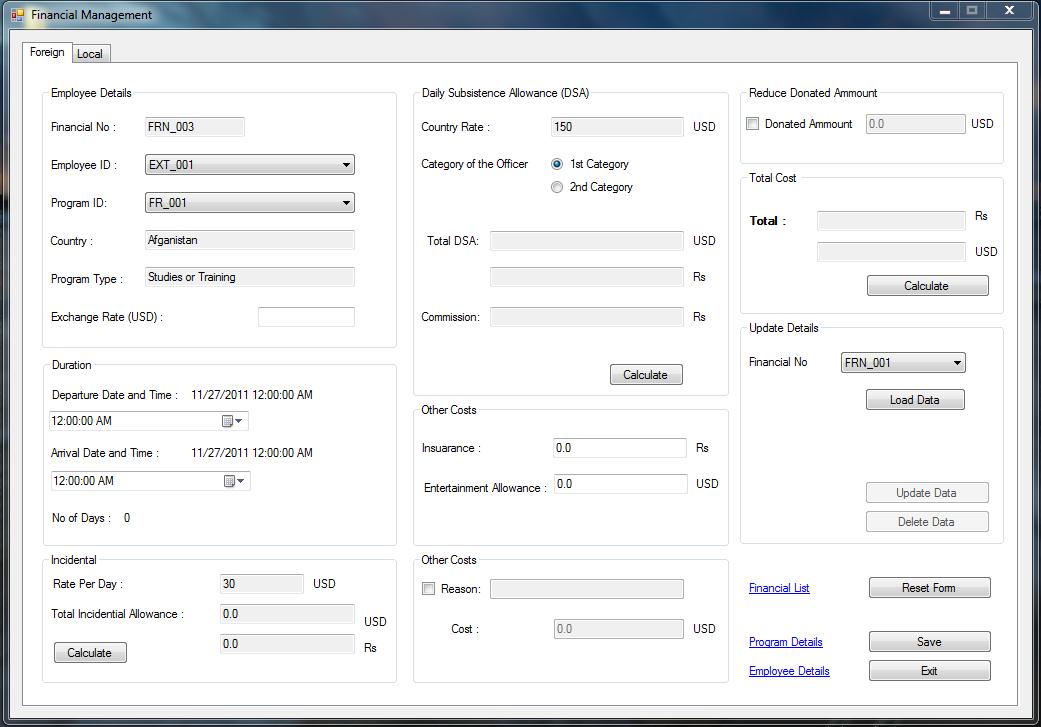Open the Employee Details link
The image size is (1041, 727).
[789, 671]
